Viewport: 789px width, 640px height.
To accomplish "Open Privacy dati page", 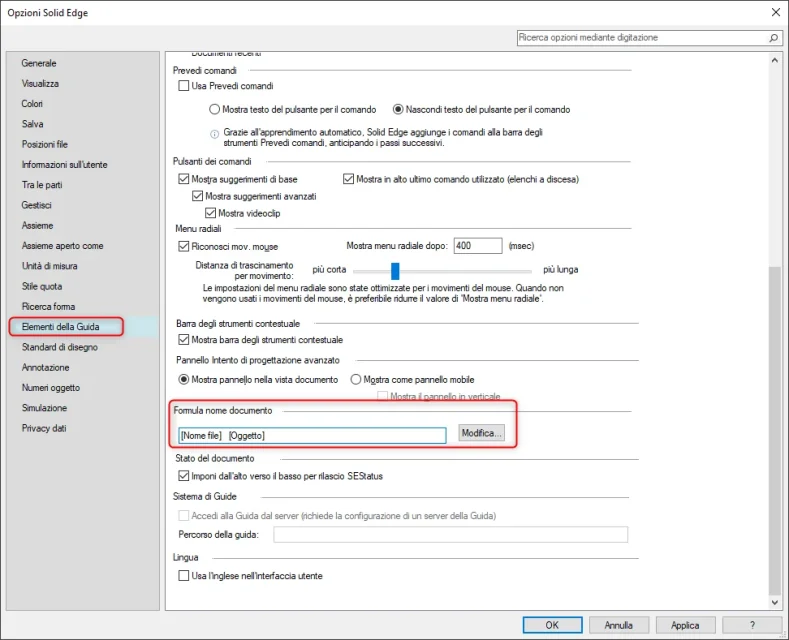I will click(x=44, y=428).
